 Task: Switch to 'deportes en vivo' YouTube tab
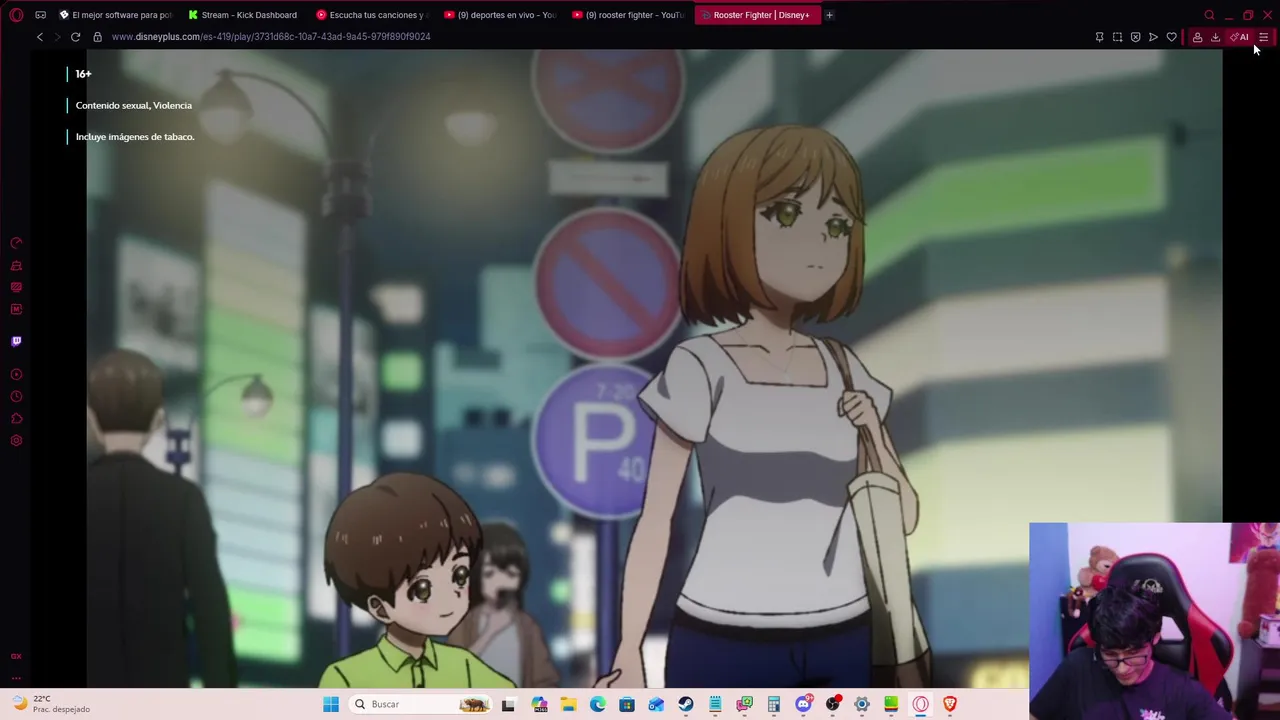tap(500, 15)
